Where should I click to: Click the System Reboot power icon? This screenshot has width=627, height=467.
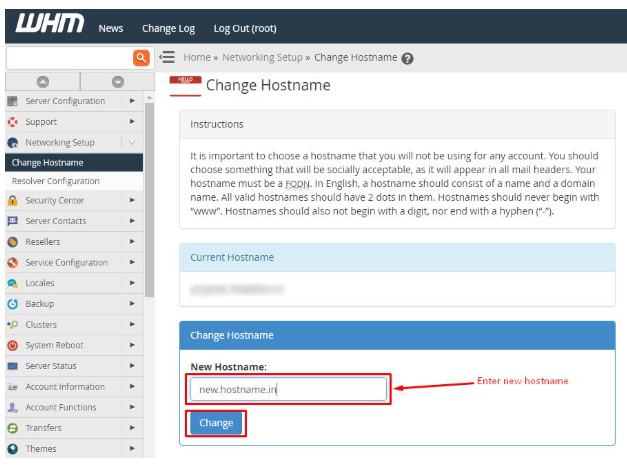[x=12, y=345]
